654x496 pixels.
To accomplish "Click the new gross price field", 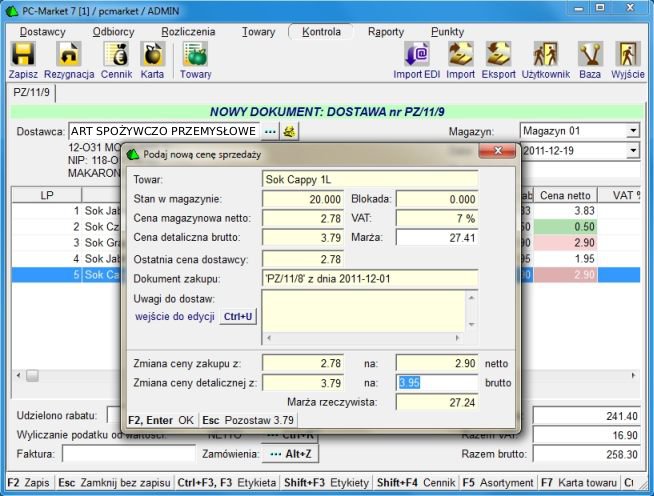I will coord(437,381).
